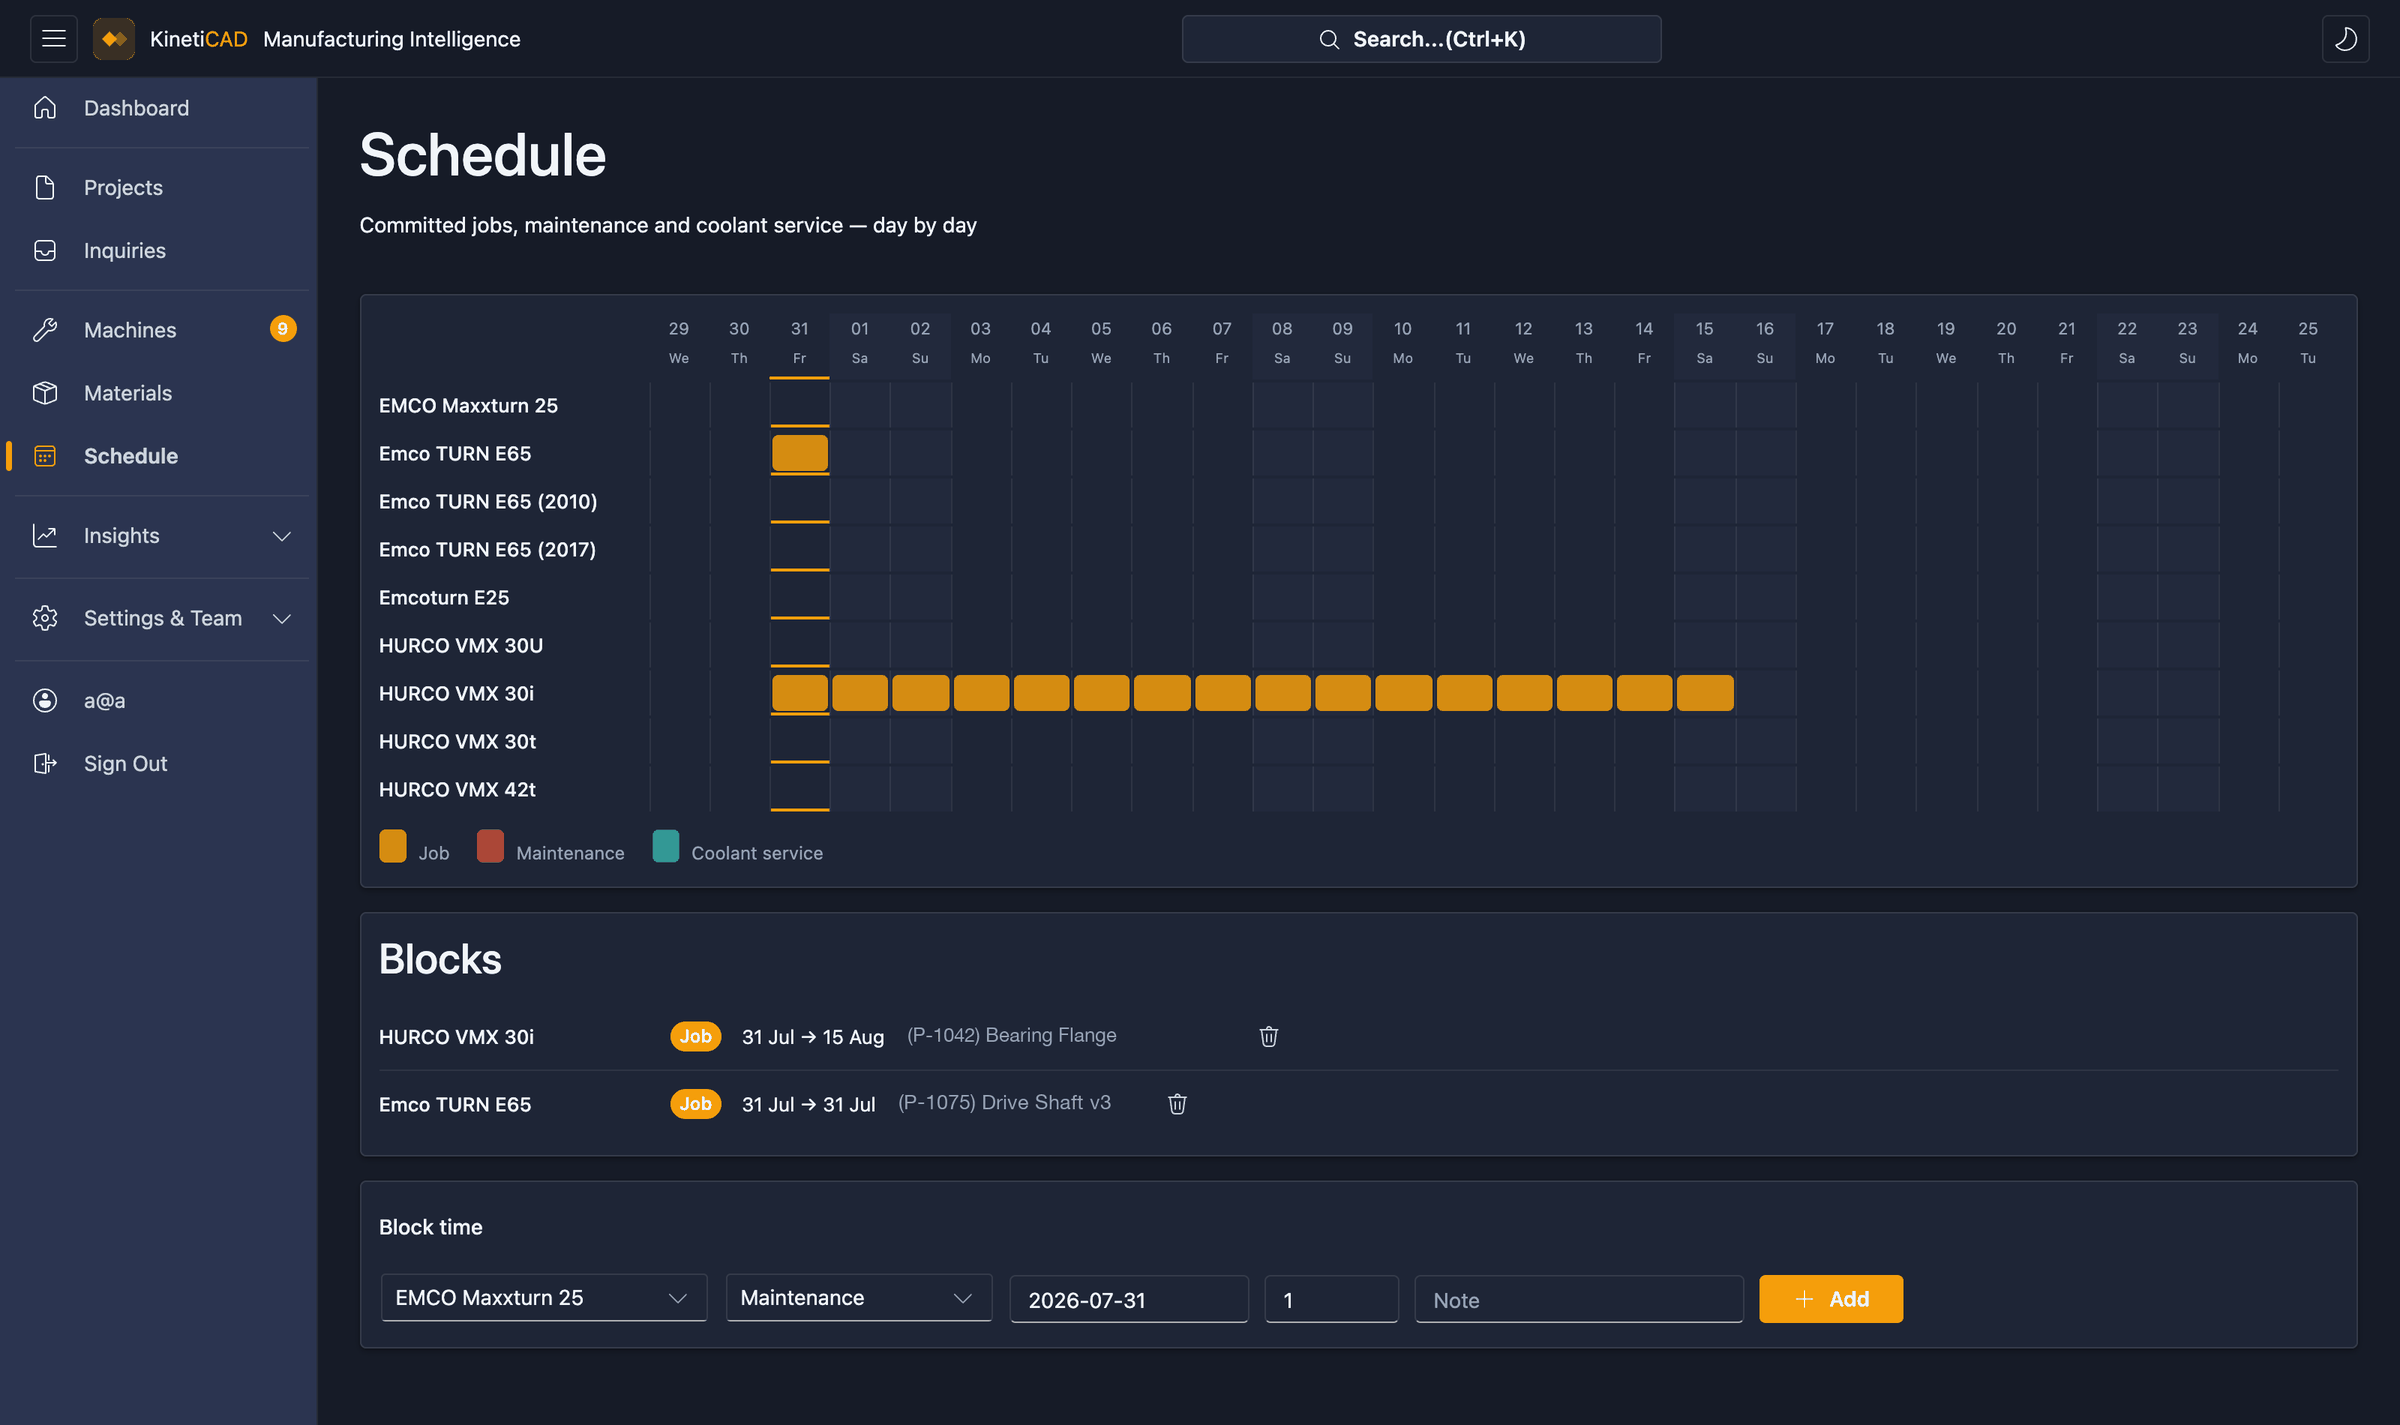Click (P-1042) Bearing Flange note
Viewport: 2400px width, 1425px height.
click(x=1012, y=1035)
